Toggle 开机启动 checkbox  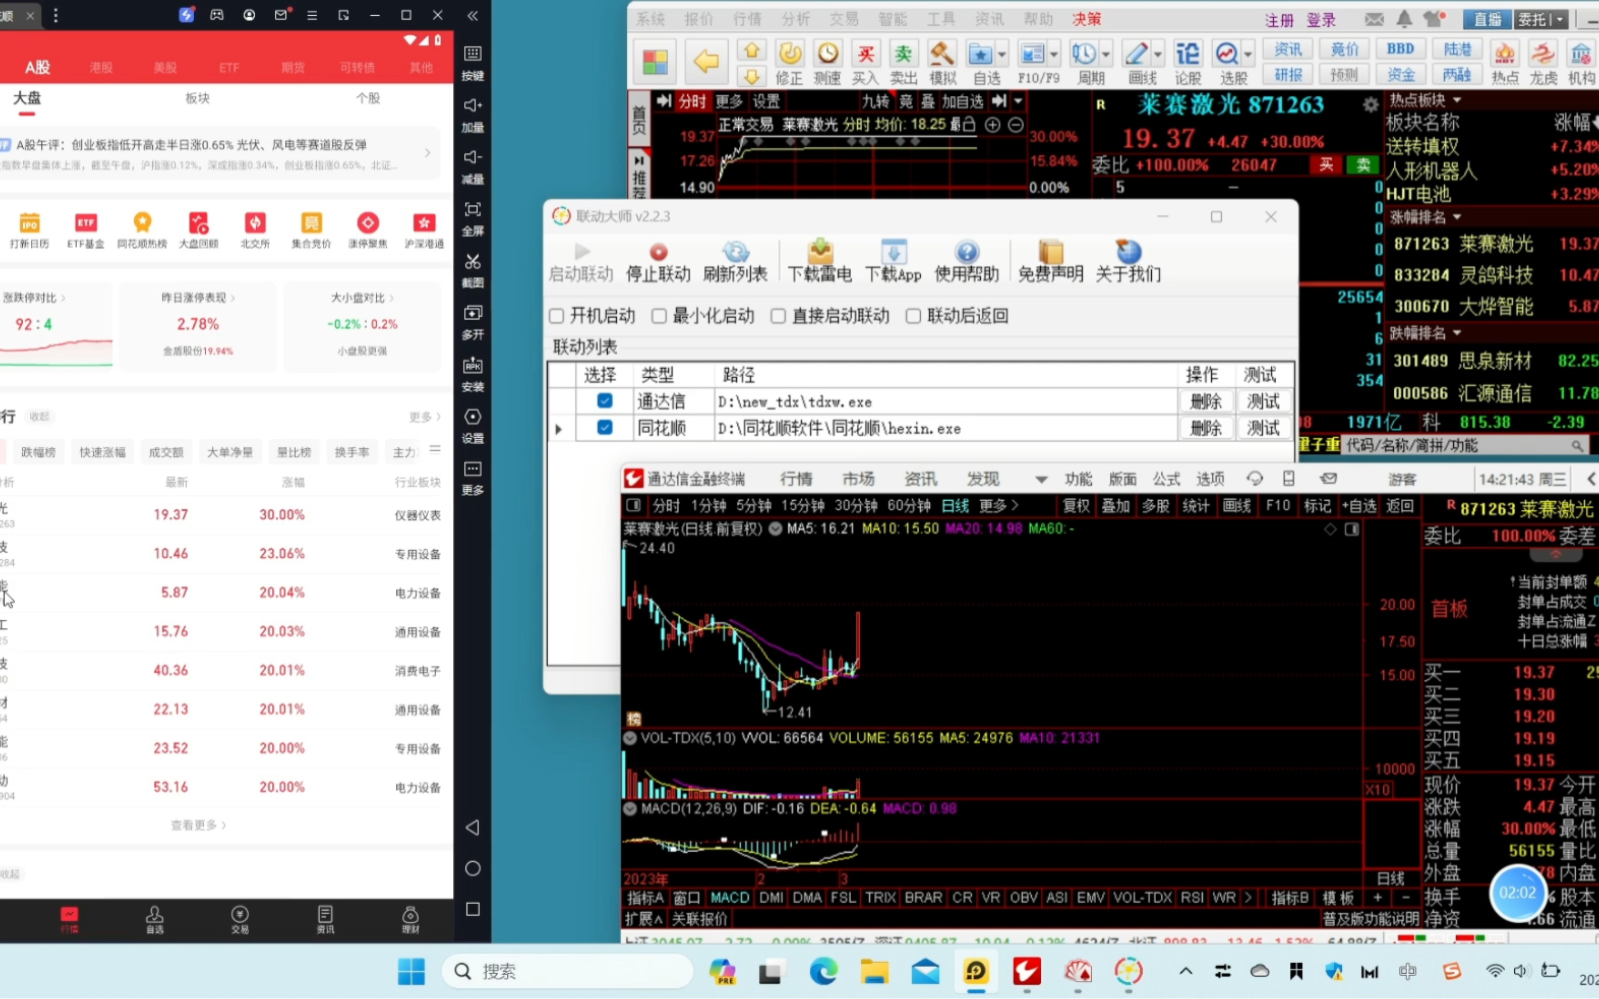pos(557,316)
